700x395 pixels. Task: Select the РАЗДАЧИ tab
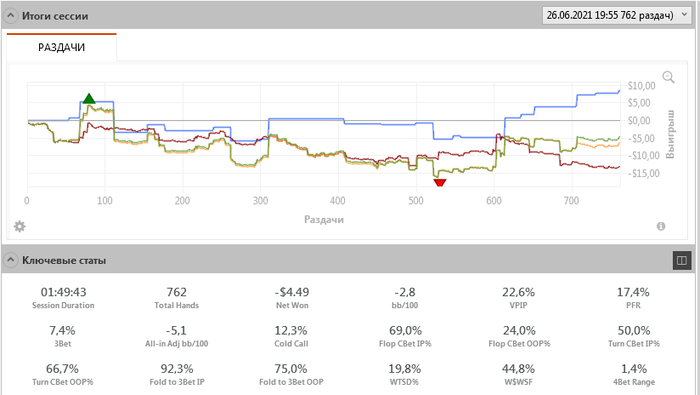click(61, 47)
